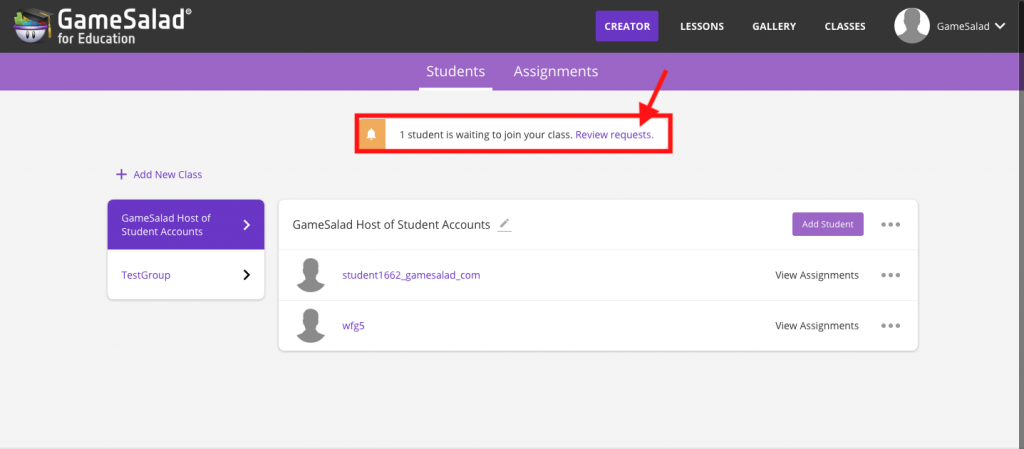Click avatar of student wfg5

[311, 326]
